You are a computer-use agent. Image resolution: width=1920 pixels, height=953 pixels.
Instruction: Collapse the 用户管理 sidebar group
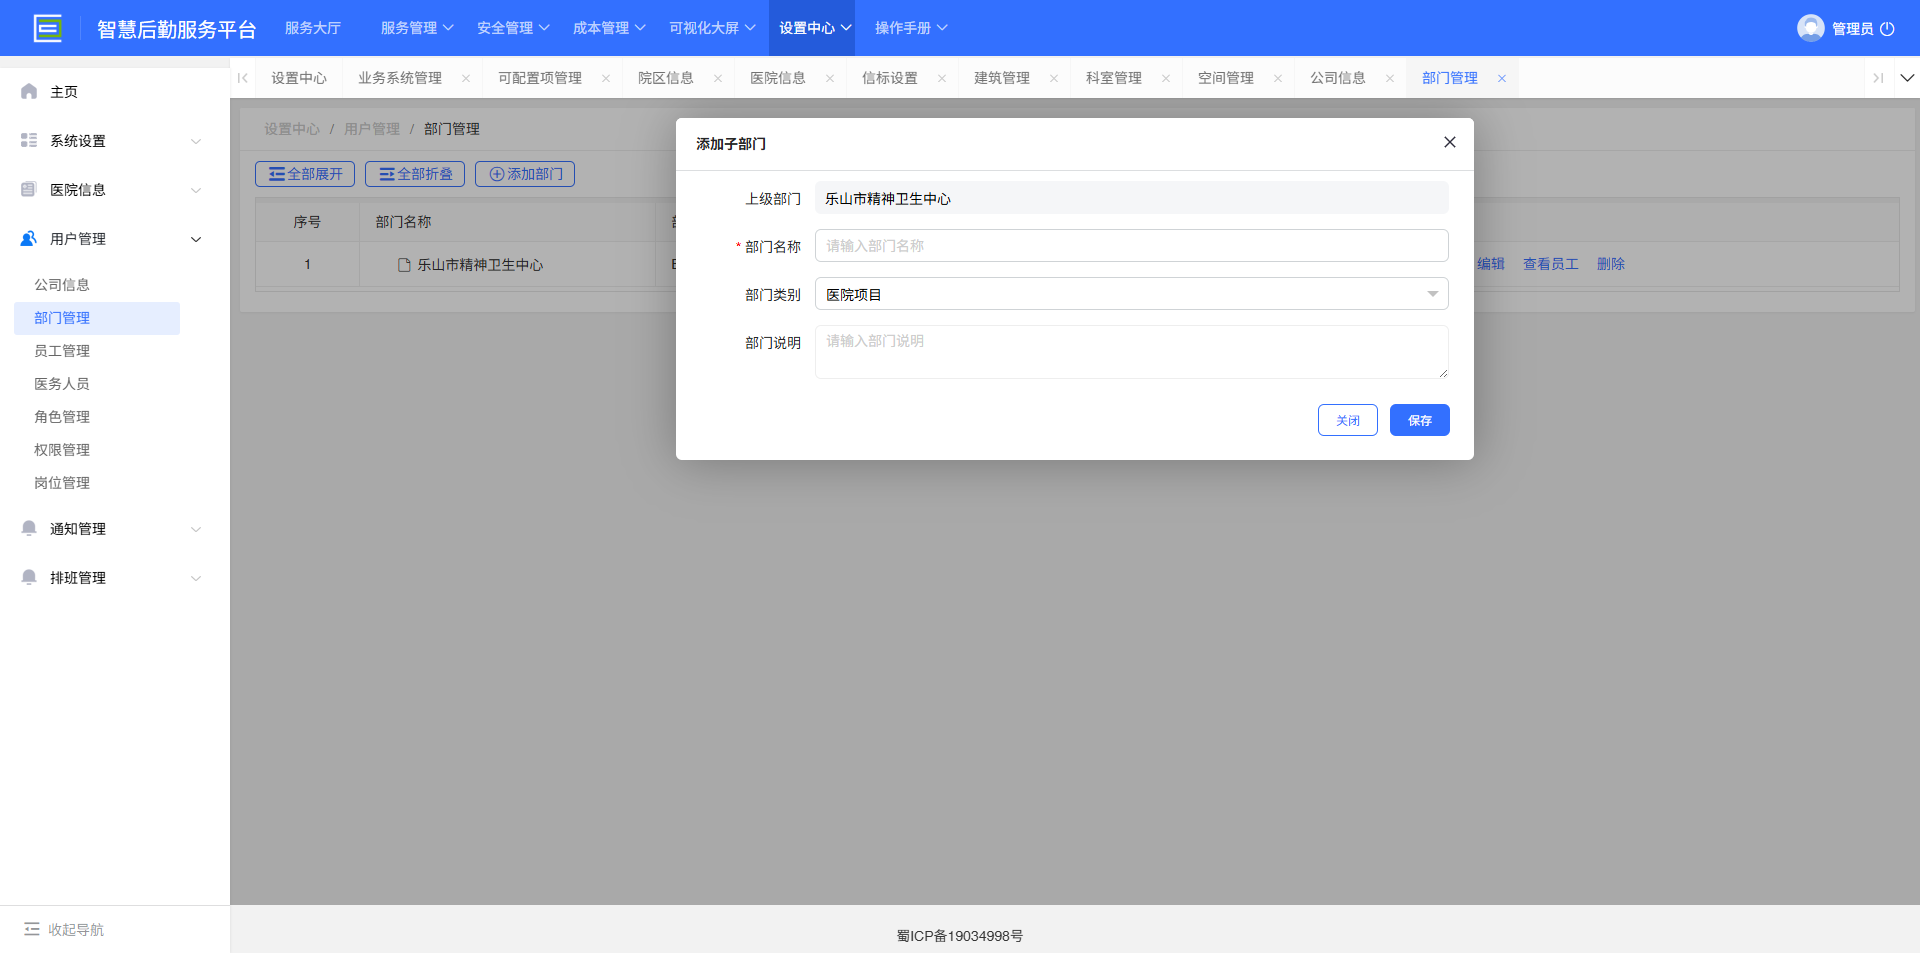point(196,239)
